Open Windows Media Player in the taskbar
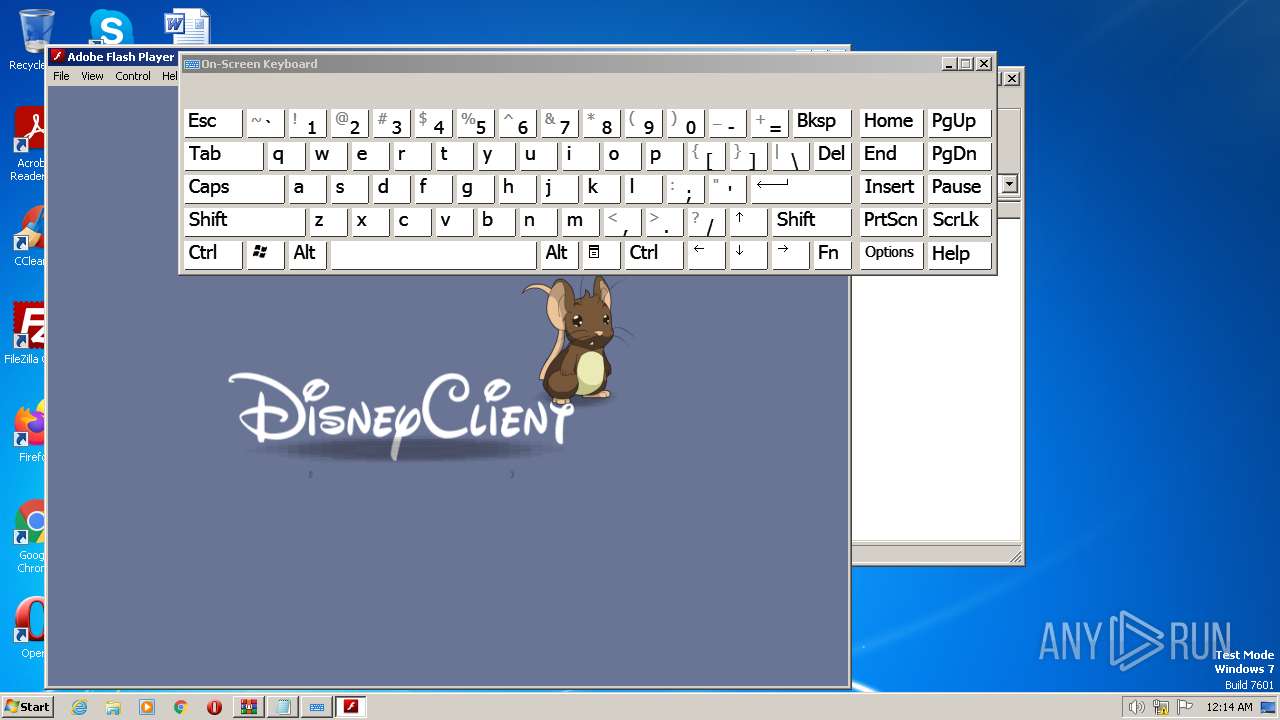This screenshot has width=1280, height=720. point(147,707)
